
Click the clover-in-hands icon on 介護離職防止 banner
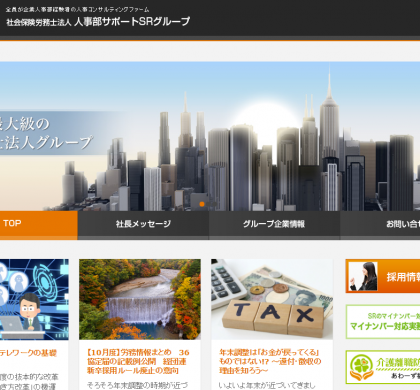coord(362,367)
